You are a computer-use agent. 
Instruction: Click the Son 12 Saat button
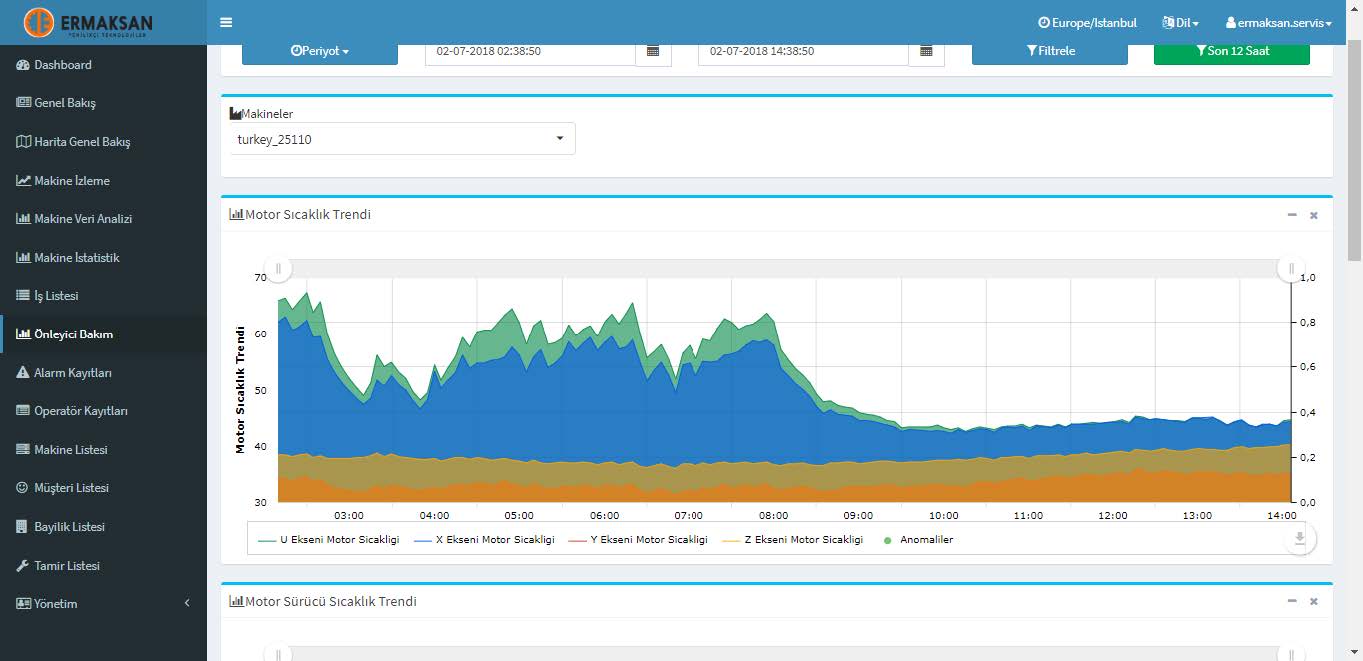[1231, 51]
